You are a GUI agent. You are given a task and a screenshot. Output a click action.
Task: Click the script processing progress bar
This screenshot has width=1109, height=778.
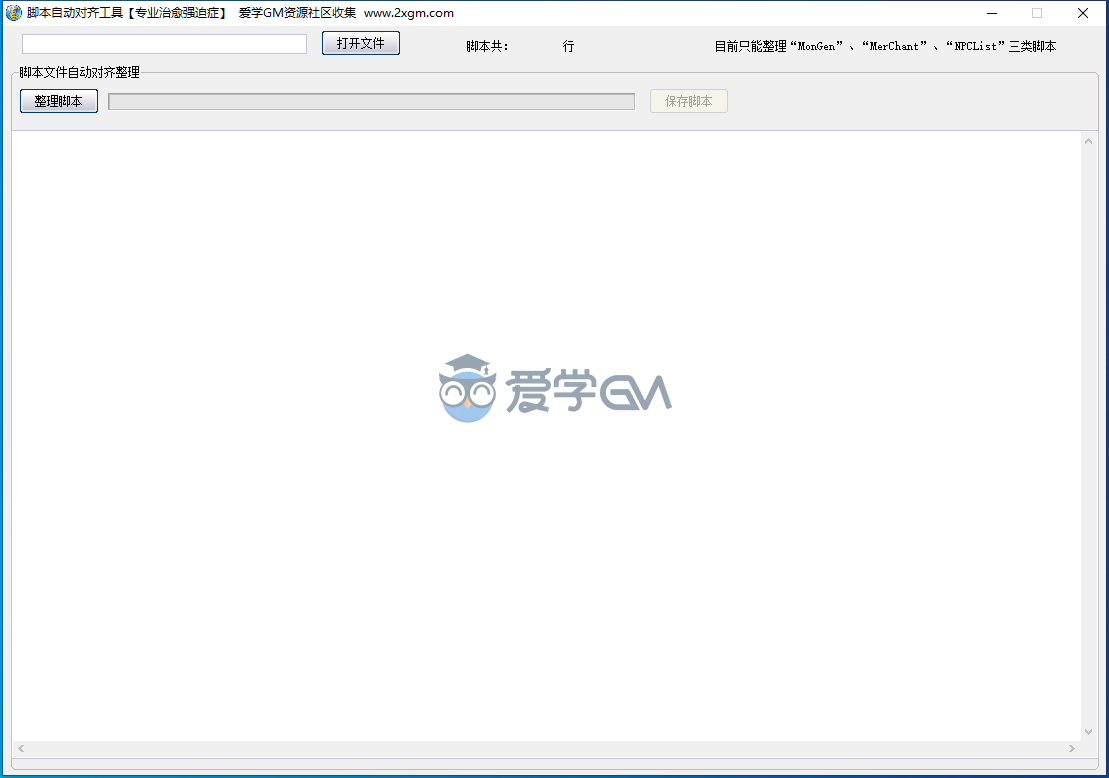(371, 102)
